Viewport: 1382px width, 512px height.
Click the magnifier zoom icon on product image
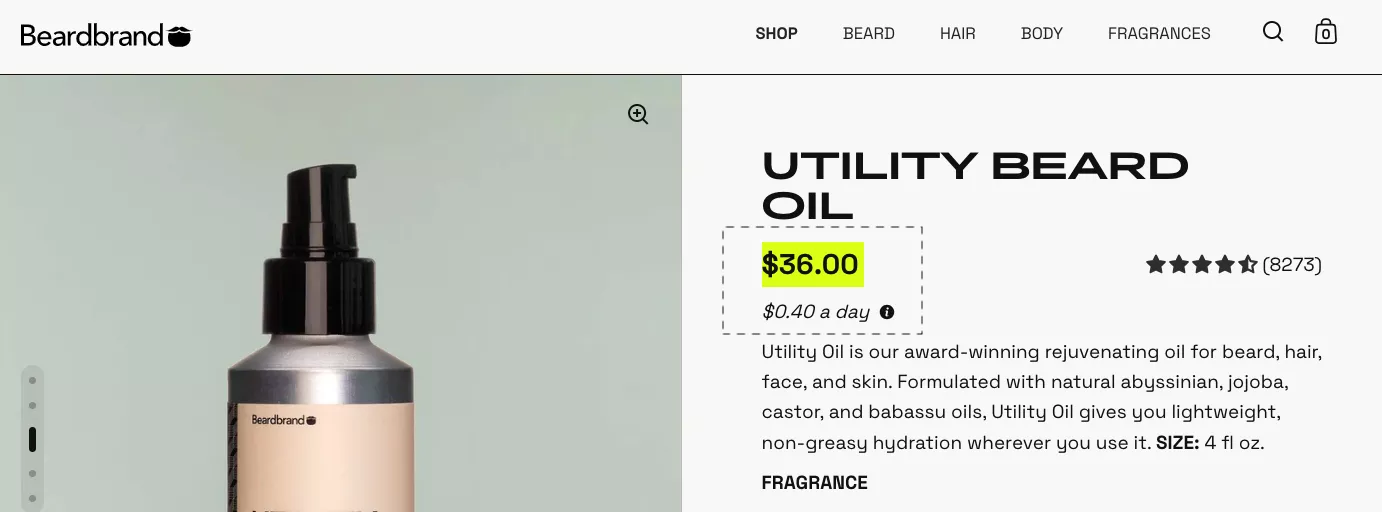[638, 114]
